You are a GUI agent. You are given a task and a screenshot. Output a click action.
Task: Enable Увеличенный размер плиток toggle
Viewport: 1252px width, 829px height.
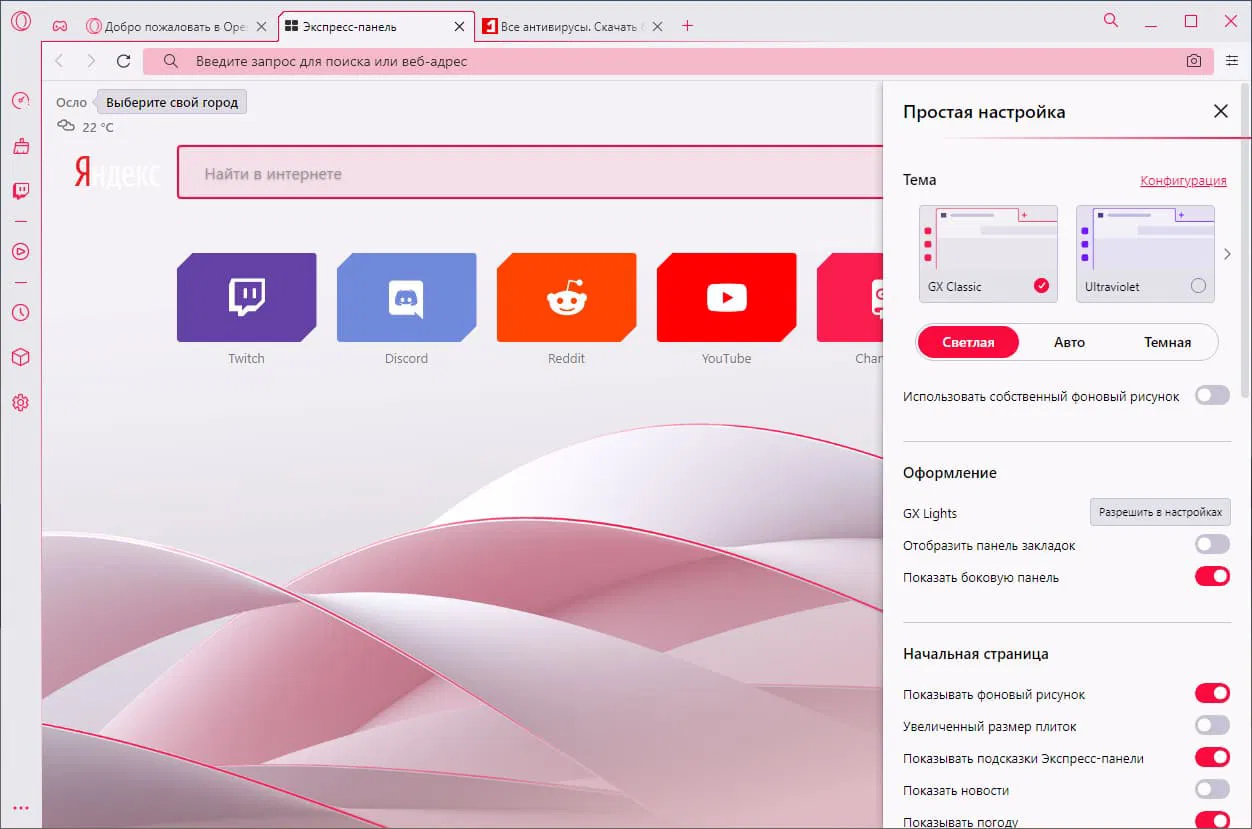tap(1212, 726)
